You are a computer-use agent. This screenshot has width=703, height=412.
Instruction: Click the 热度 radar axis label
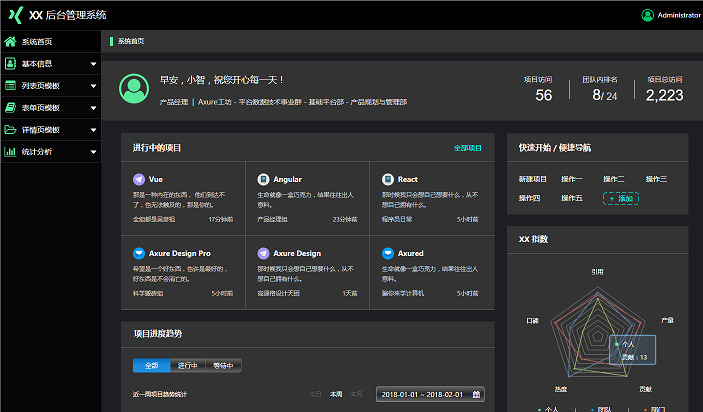561,390
